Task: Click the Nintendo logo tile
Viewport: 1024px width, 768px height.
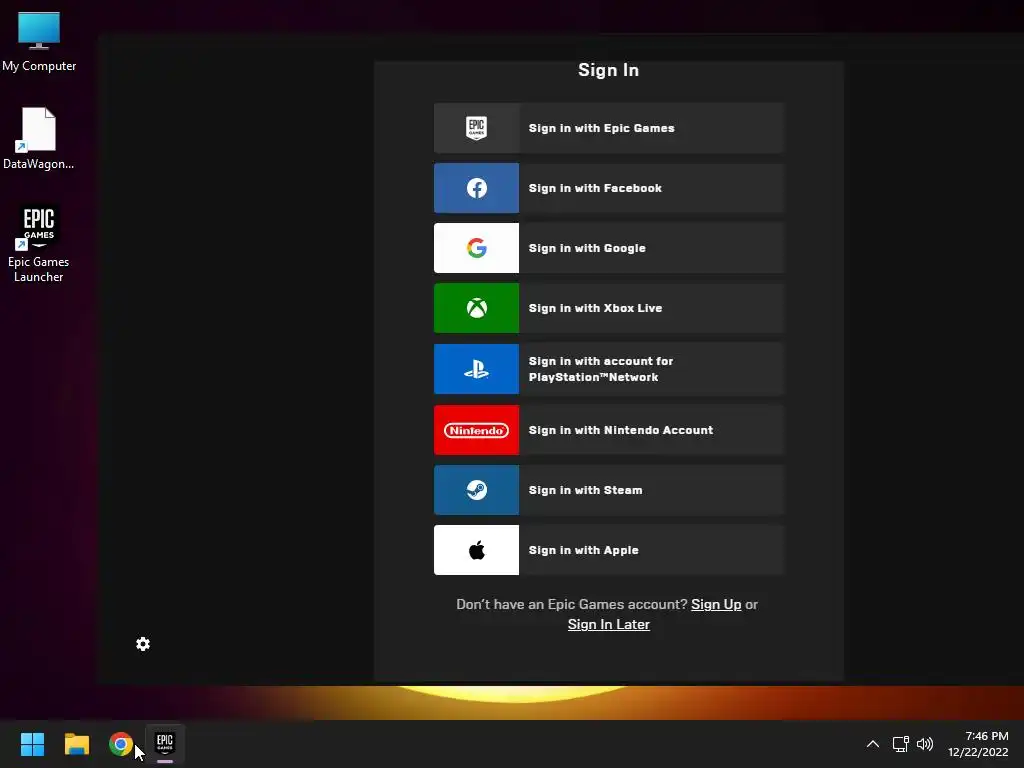Action: (476, 430)
